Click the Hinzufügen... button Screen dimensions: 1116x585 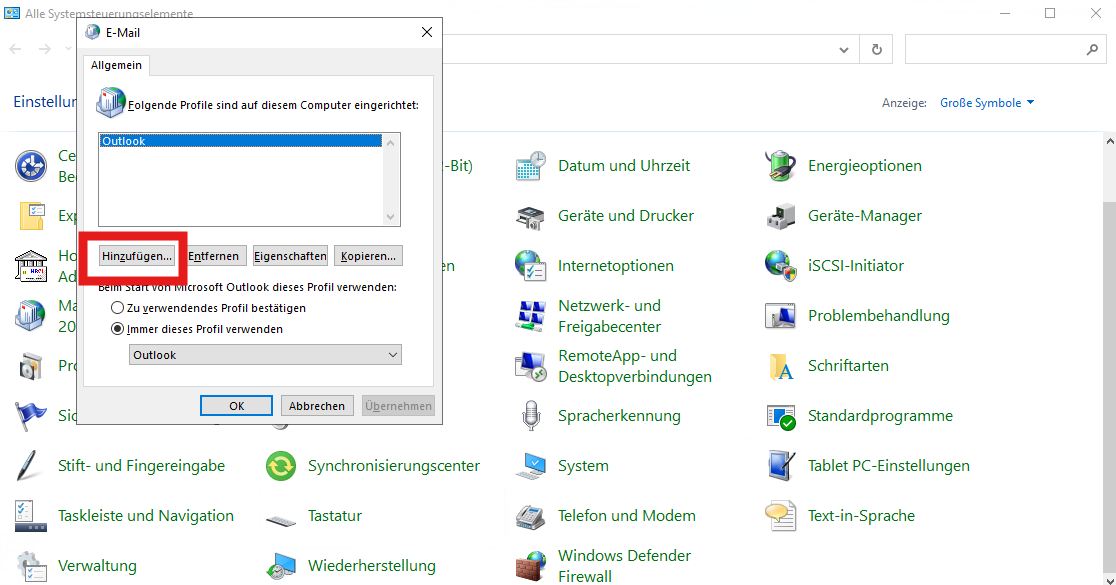[x=137, y=256]
